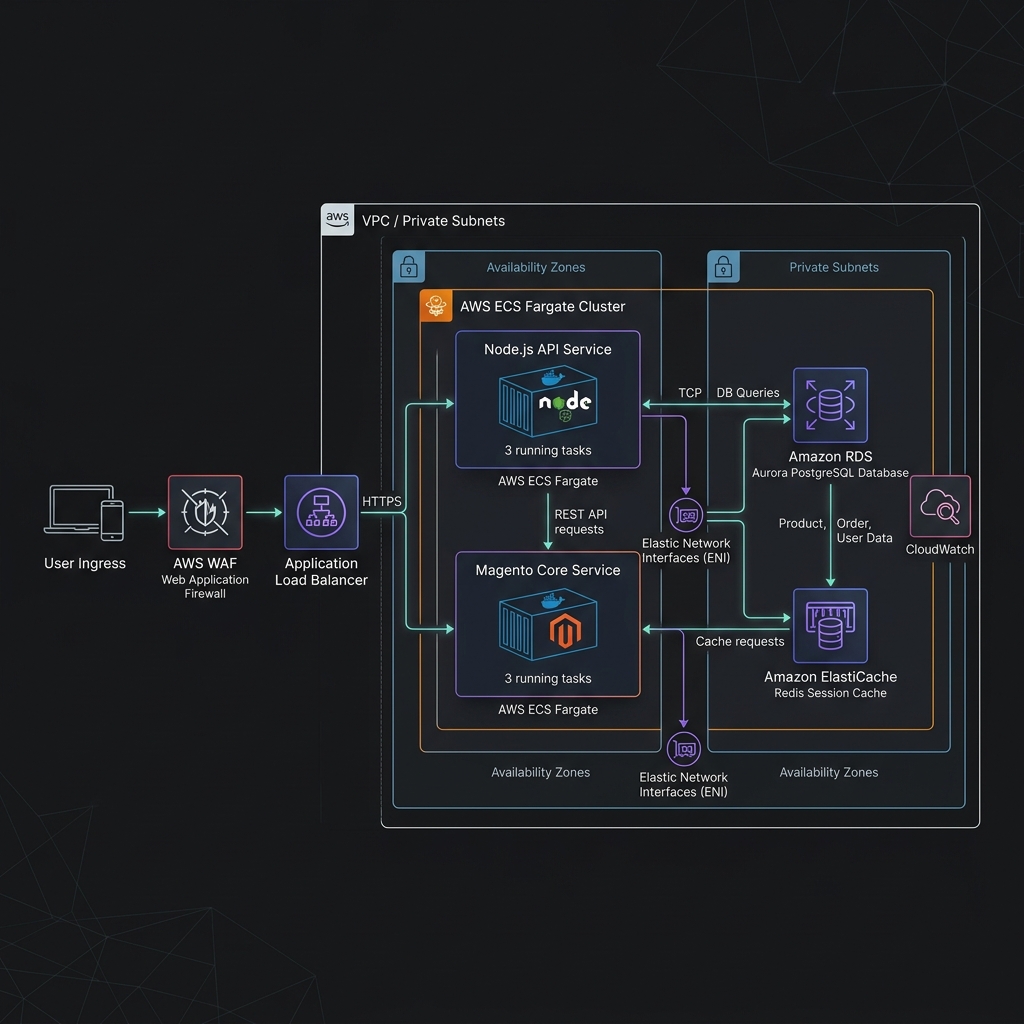Click the "TCP" connection label

click(x=690, y=392)
